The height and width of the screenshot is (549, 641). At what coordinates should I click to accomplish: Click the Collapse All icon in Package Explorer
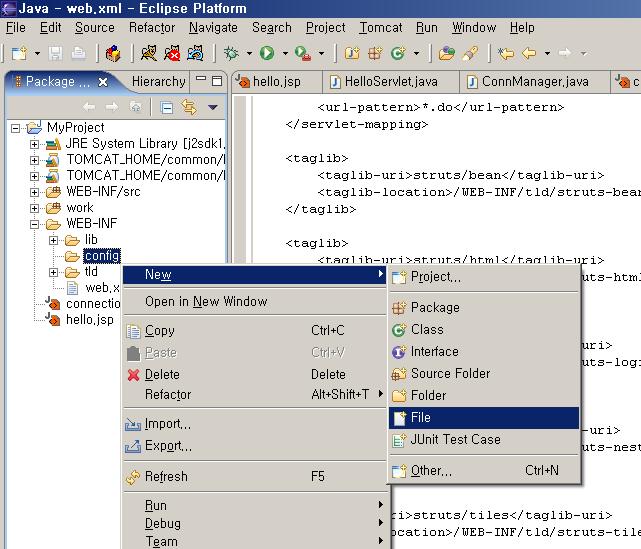[x=167, y=107]
